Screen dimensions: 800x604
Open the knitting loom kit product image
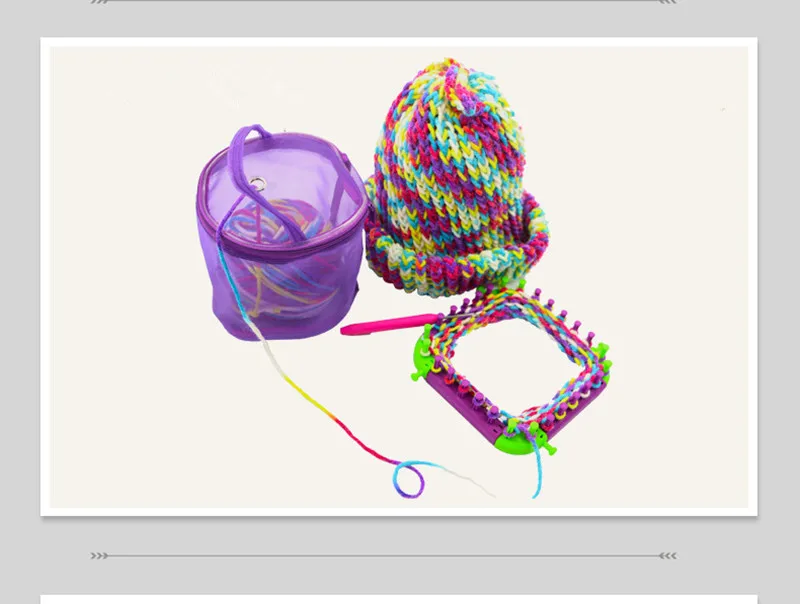pyautogui.click(x=399, y=277)
